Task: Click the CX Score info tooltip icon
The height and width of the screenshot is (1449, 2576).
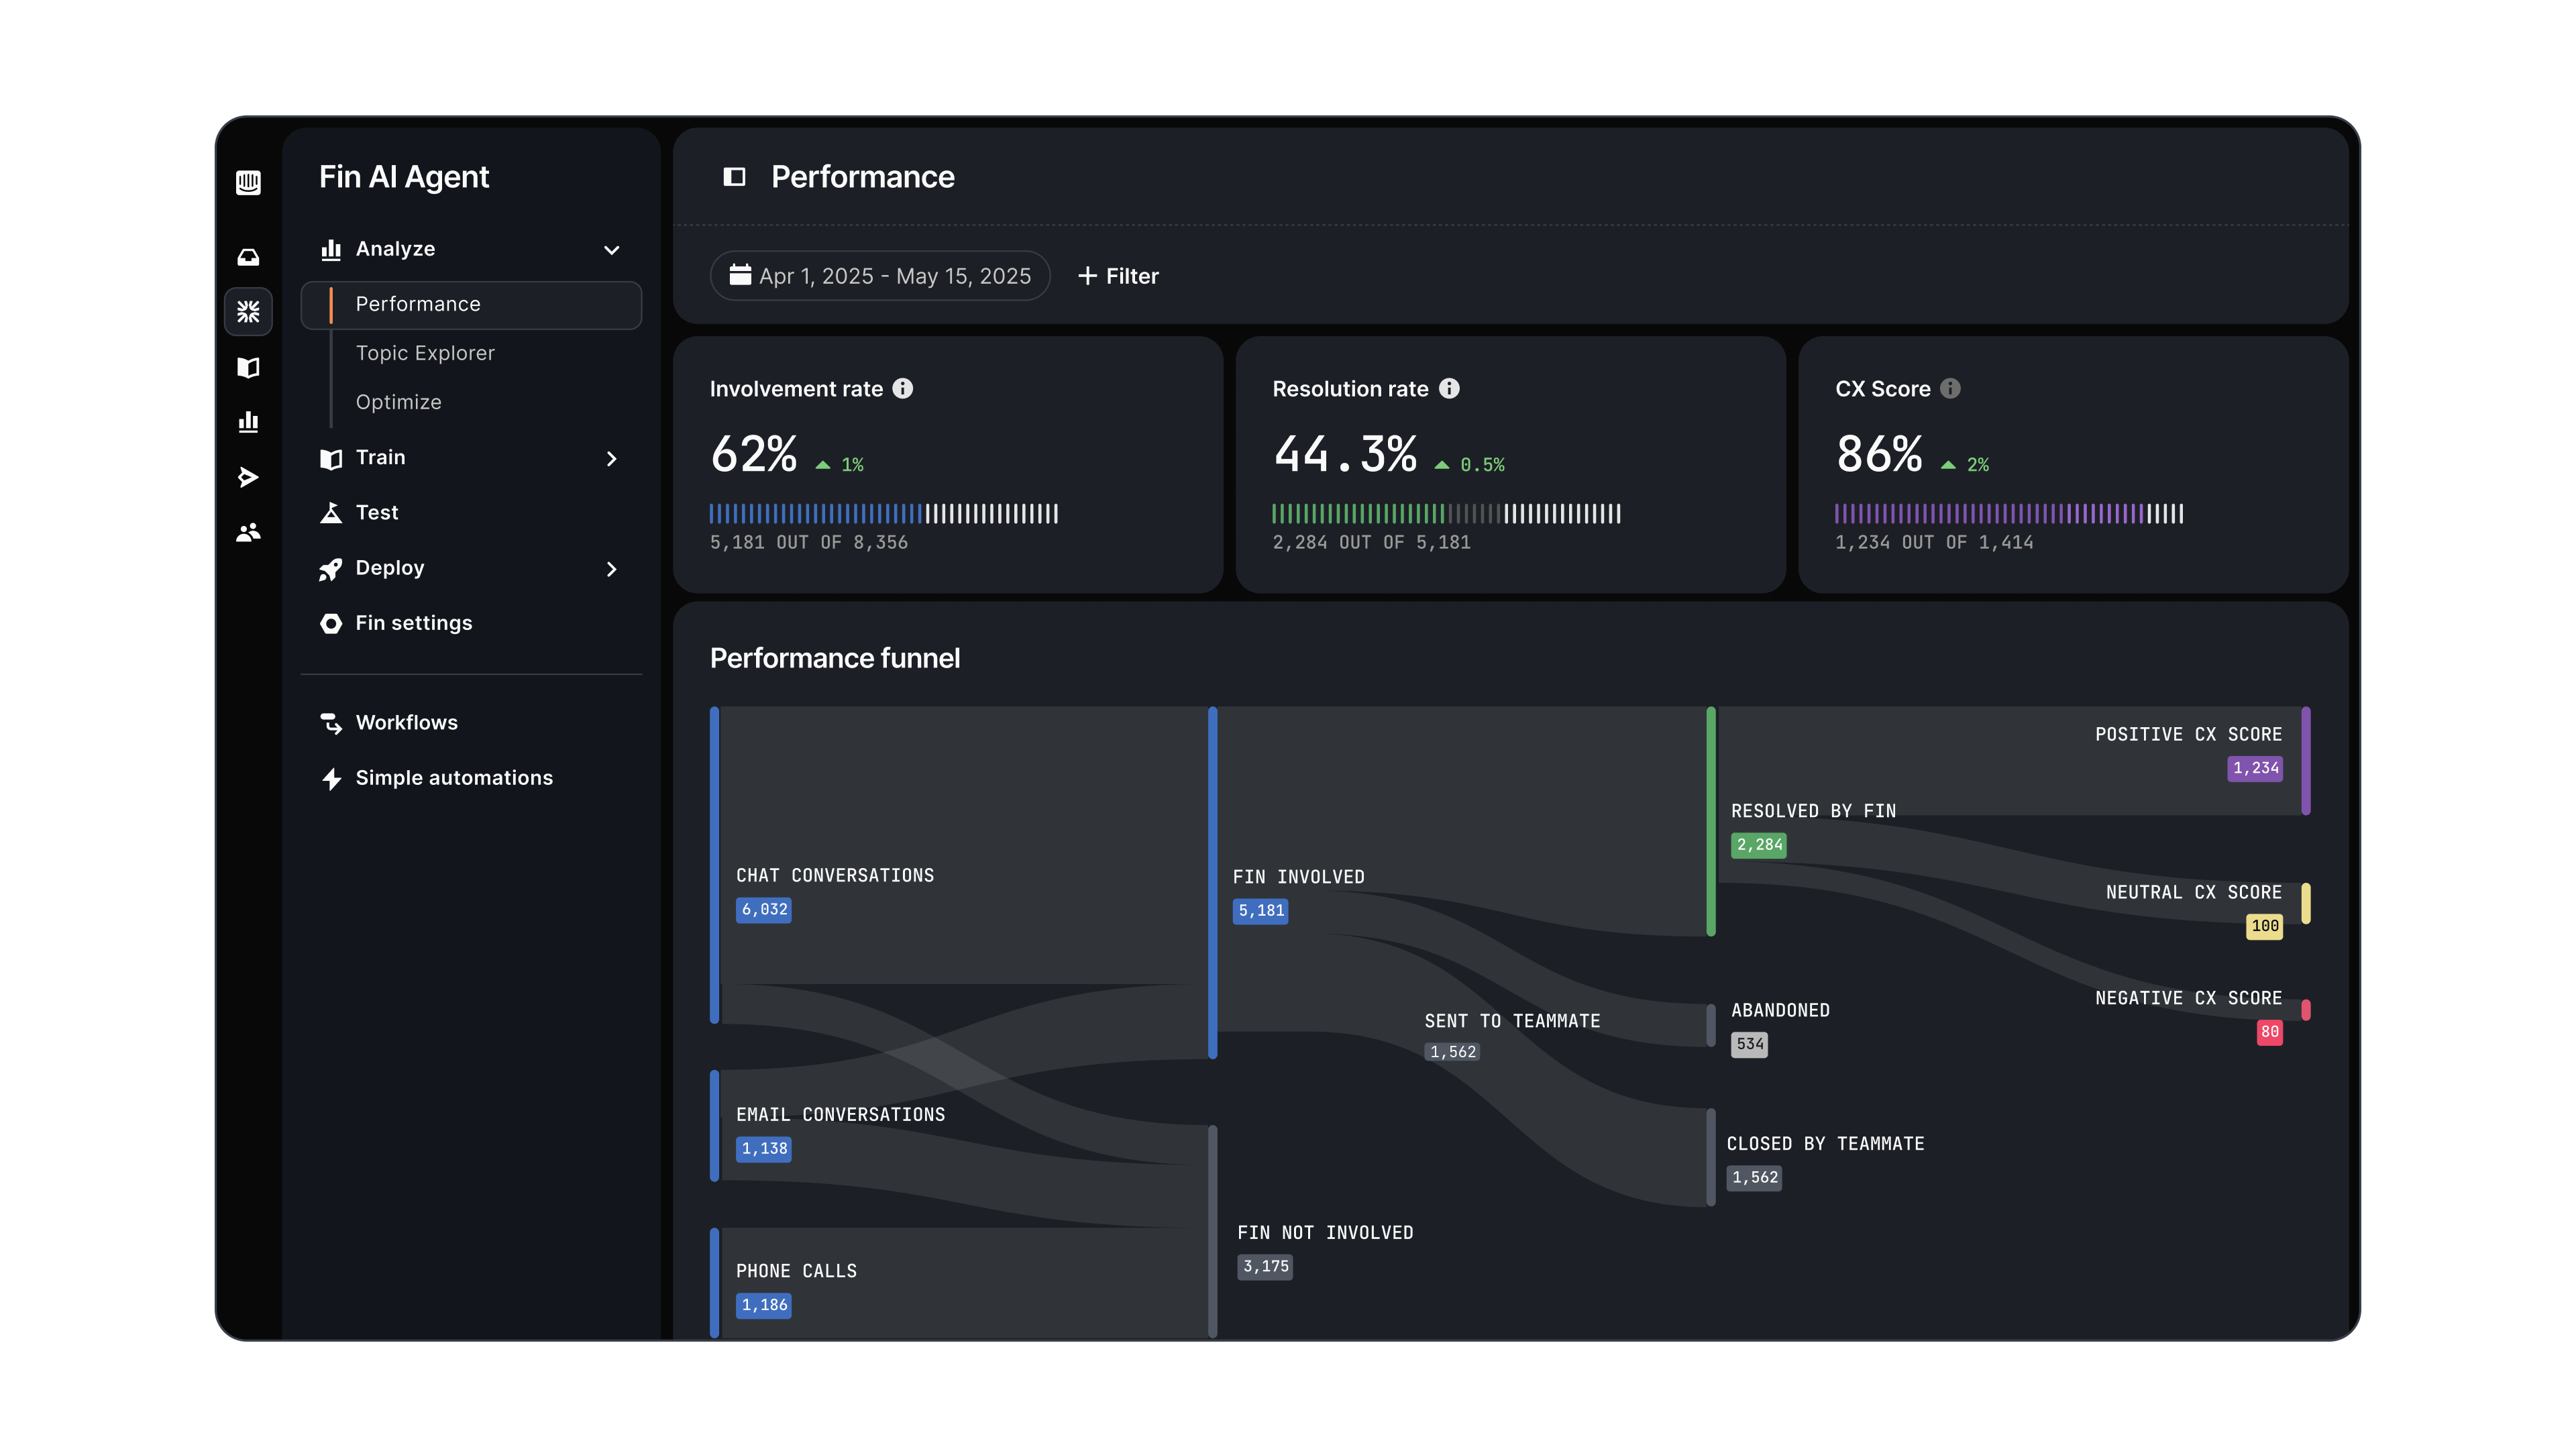Action: click(1952, 389)
